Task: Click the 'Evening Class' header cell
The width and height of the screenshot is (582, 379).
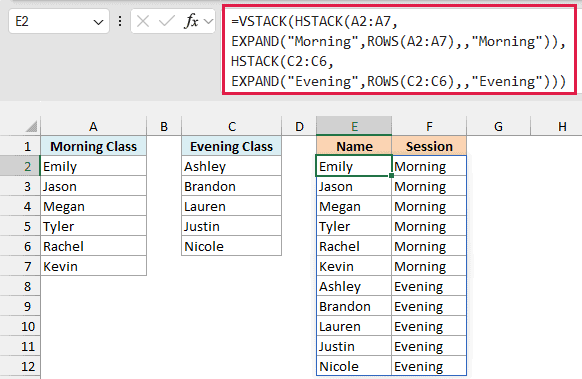Action: (232, 146)
